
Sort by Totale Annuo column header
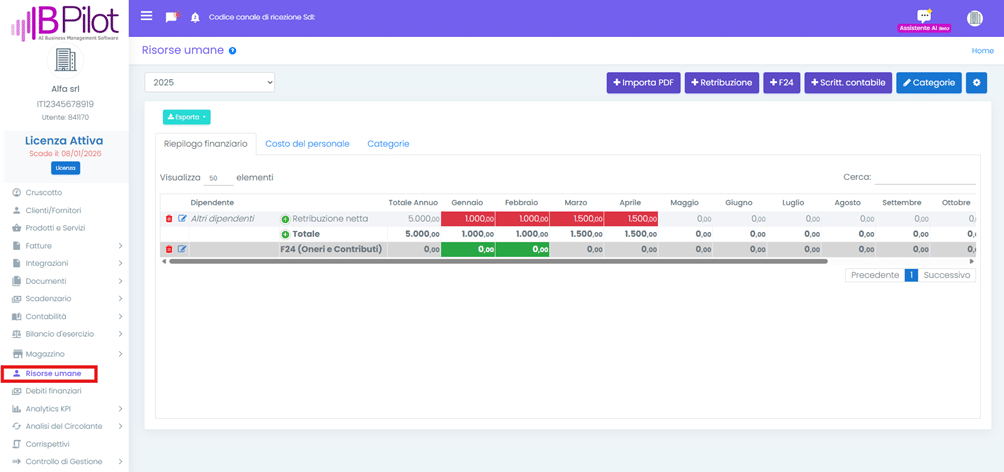[414, 202]
